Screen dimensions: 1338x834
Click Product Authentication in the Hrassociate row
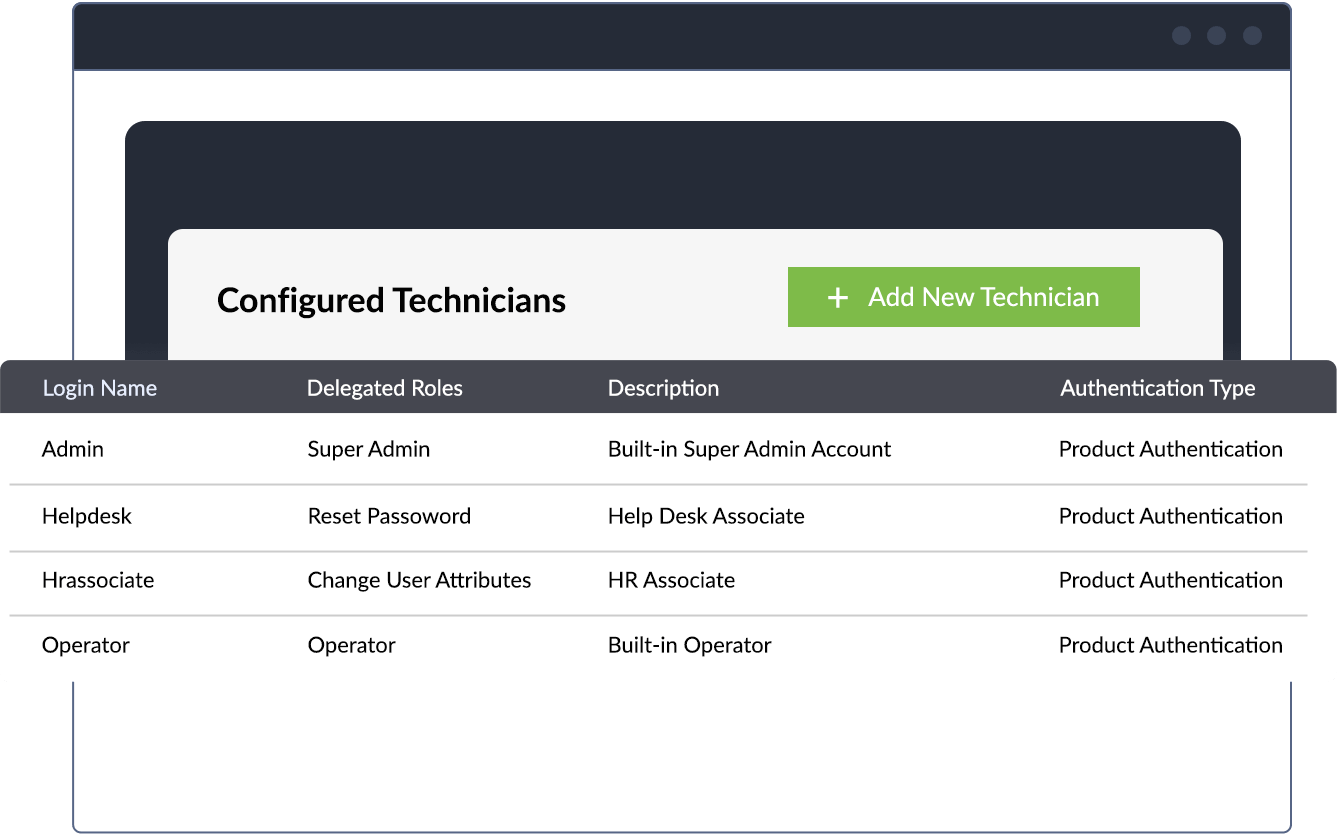[x=1171, y=580]
